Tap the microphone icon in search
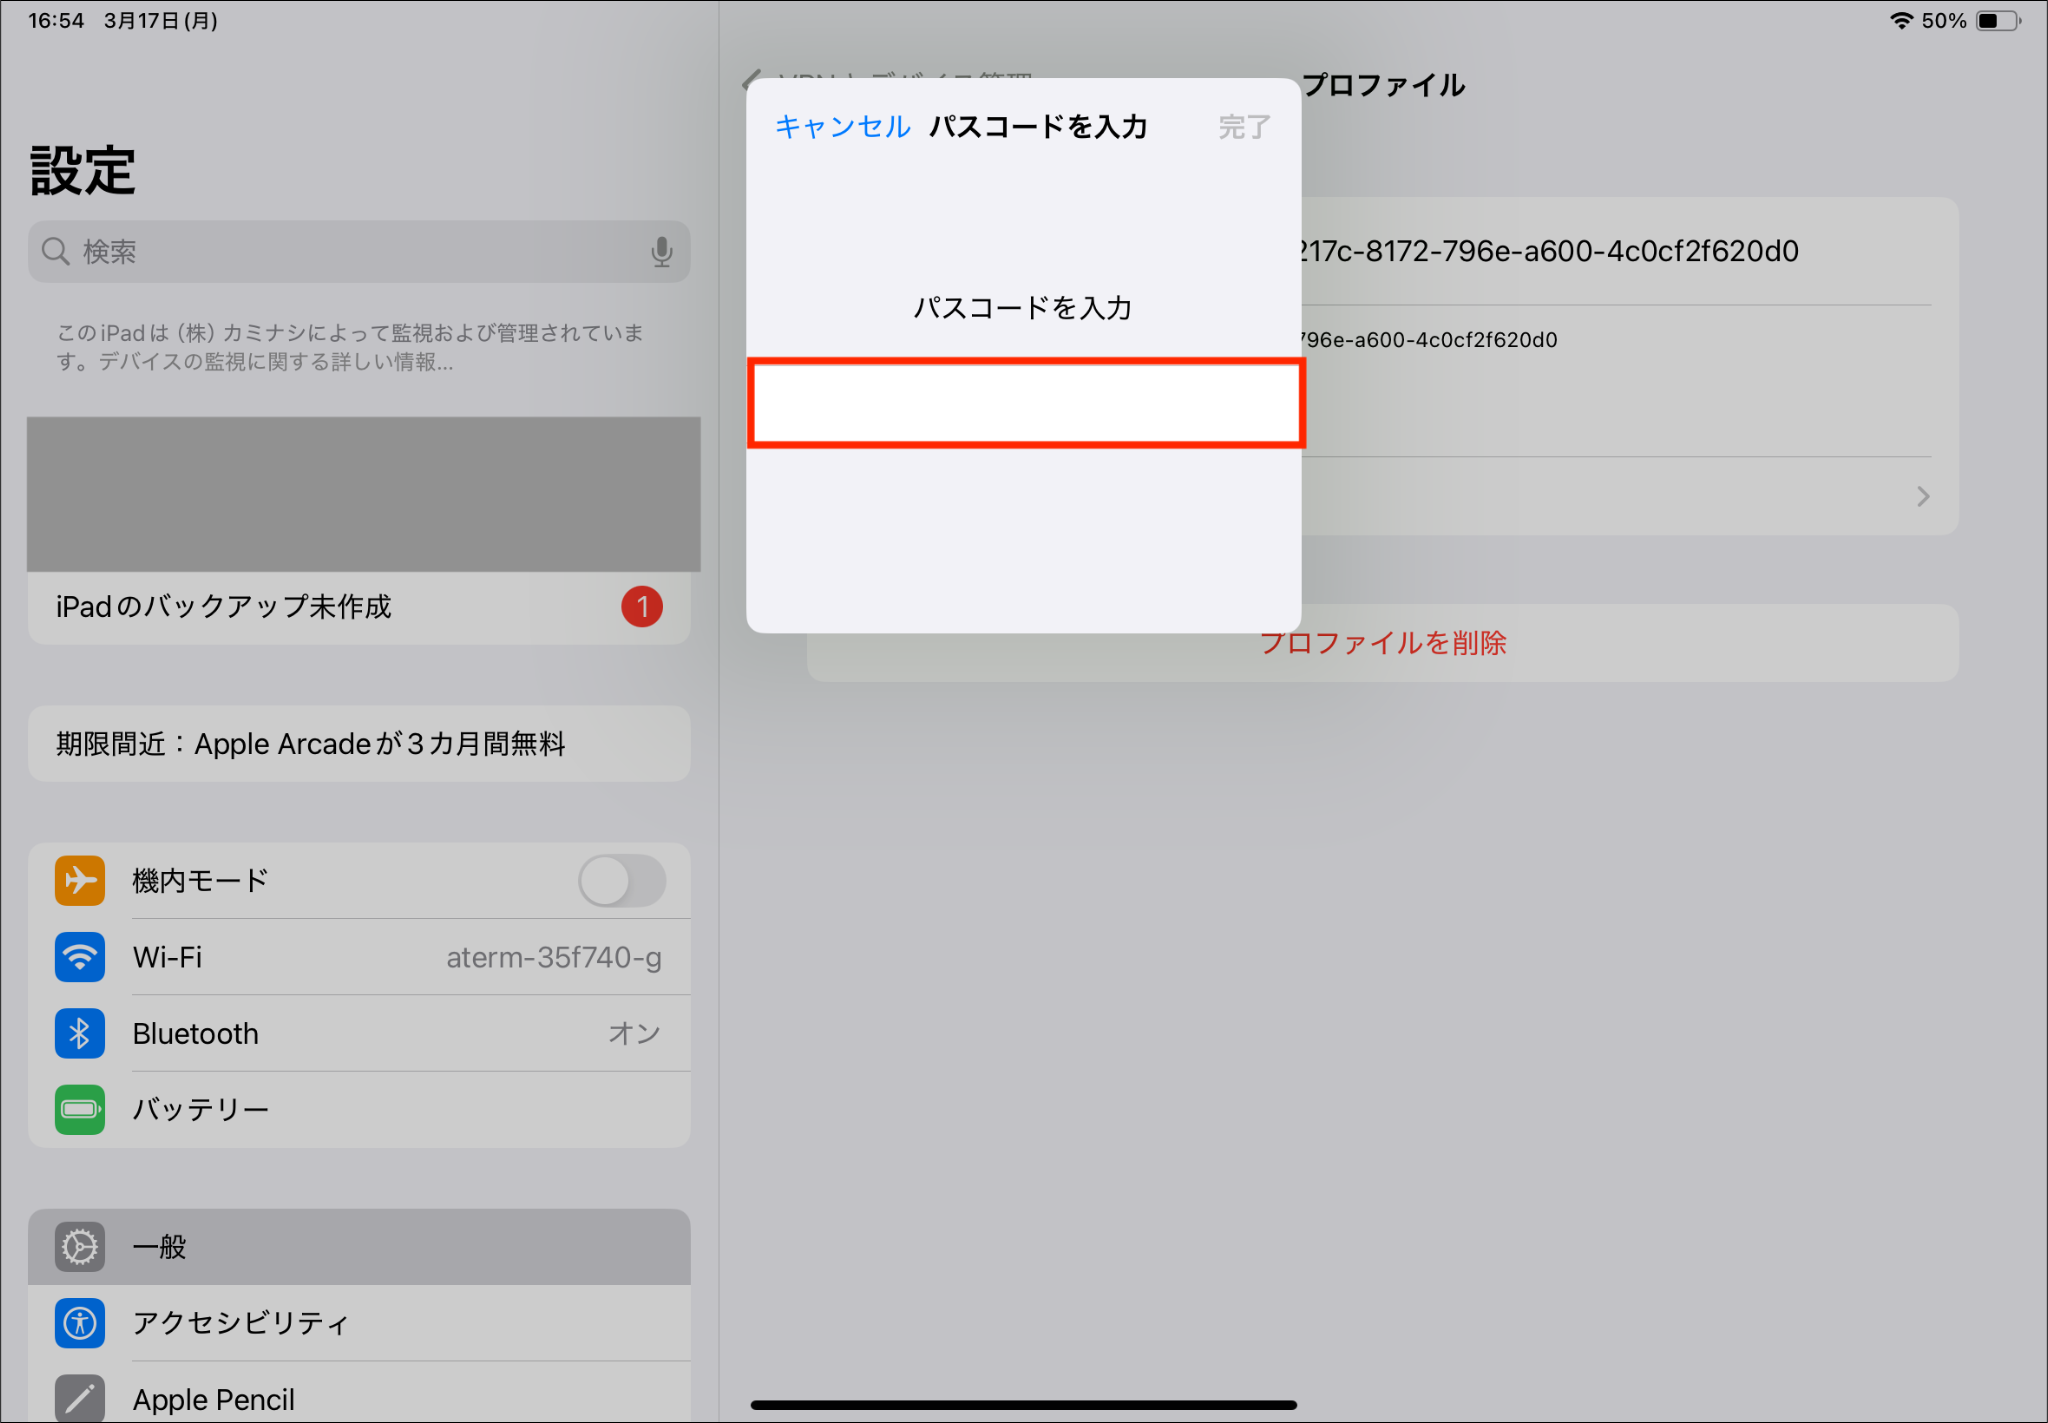This screenshot has height=1423, width=2048. pos(661,252)
